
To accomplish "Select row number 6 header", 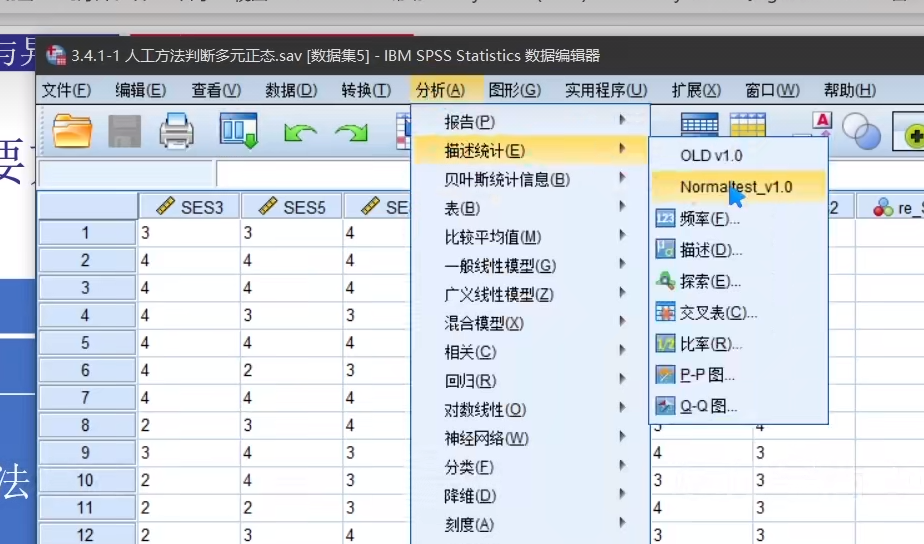I will 87,370.
